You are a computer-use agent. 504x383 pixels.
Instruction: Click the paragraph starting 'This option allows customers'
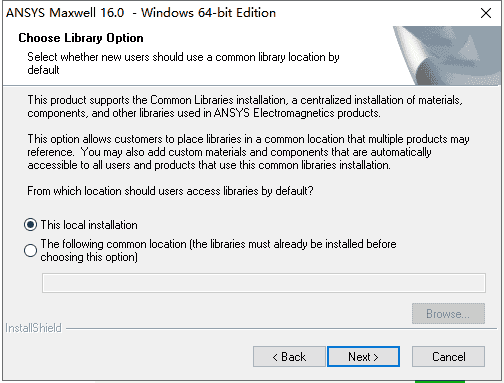tap(248, 152)
